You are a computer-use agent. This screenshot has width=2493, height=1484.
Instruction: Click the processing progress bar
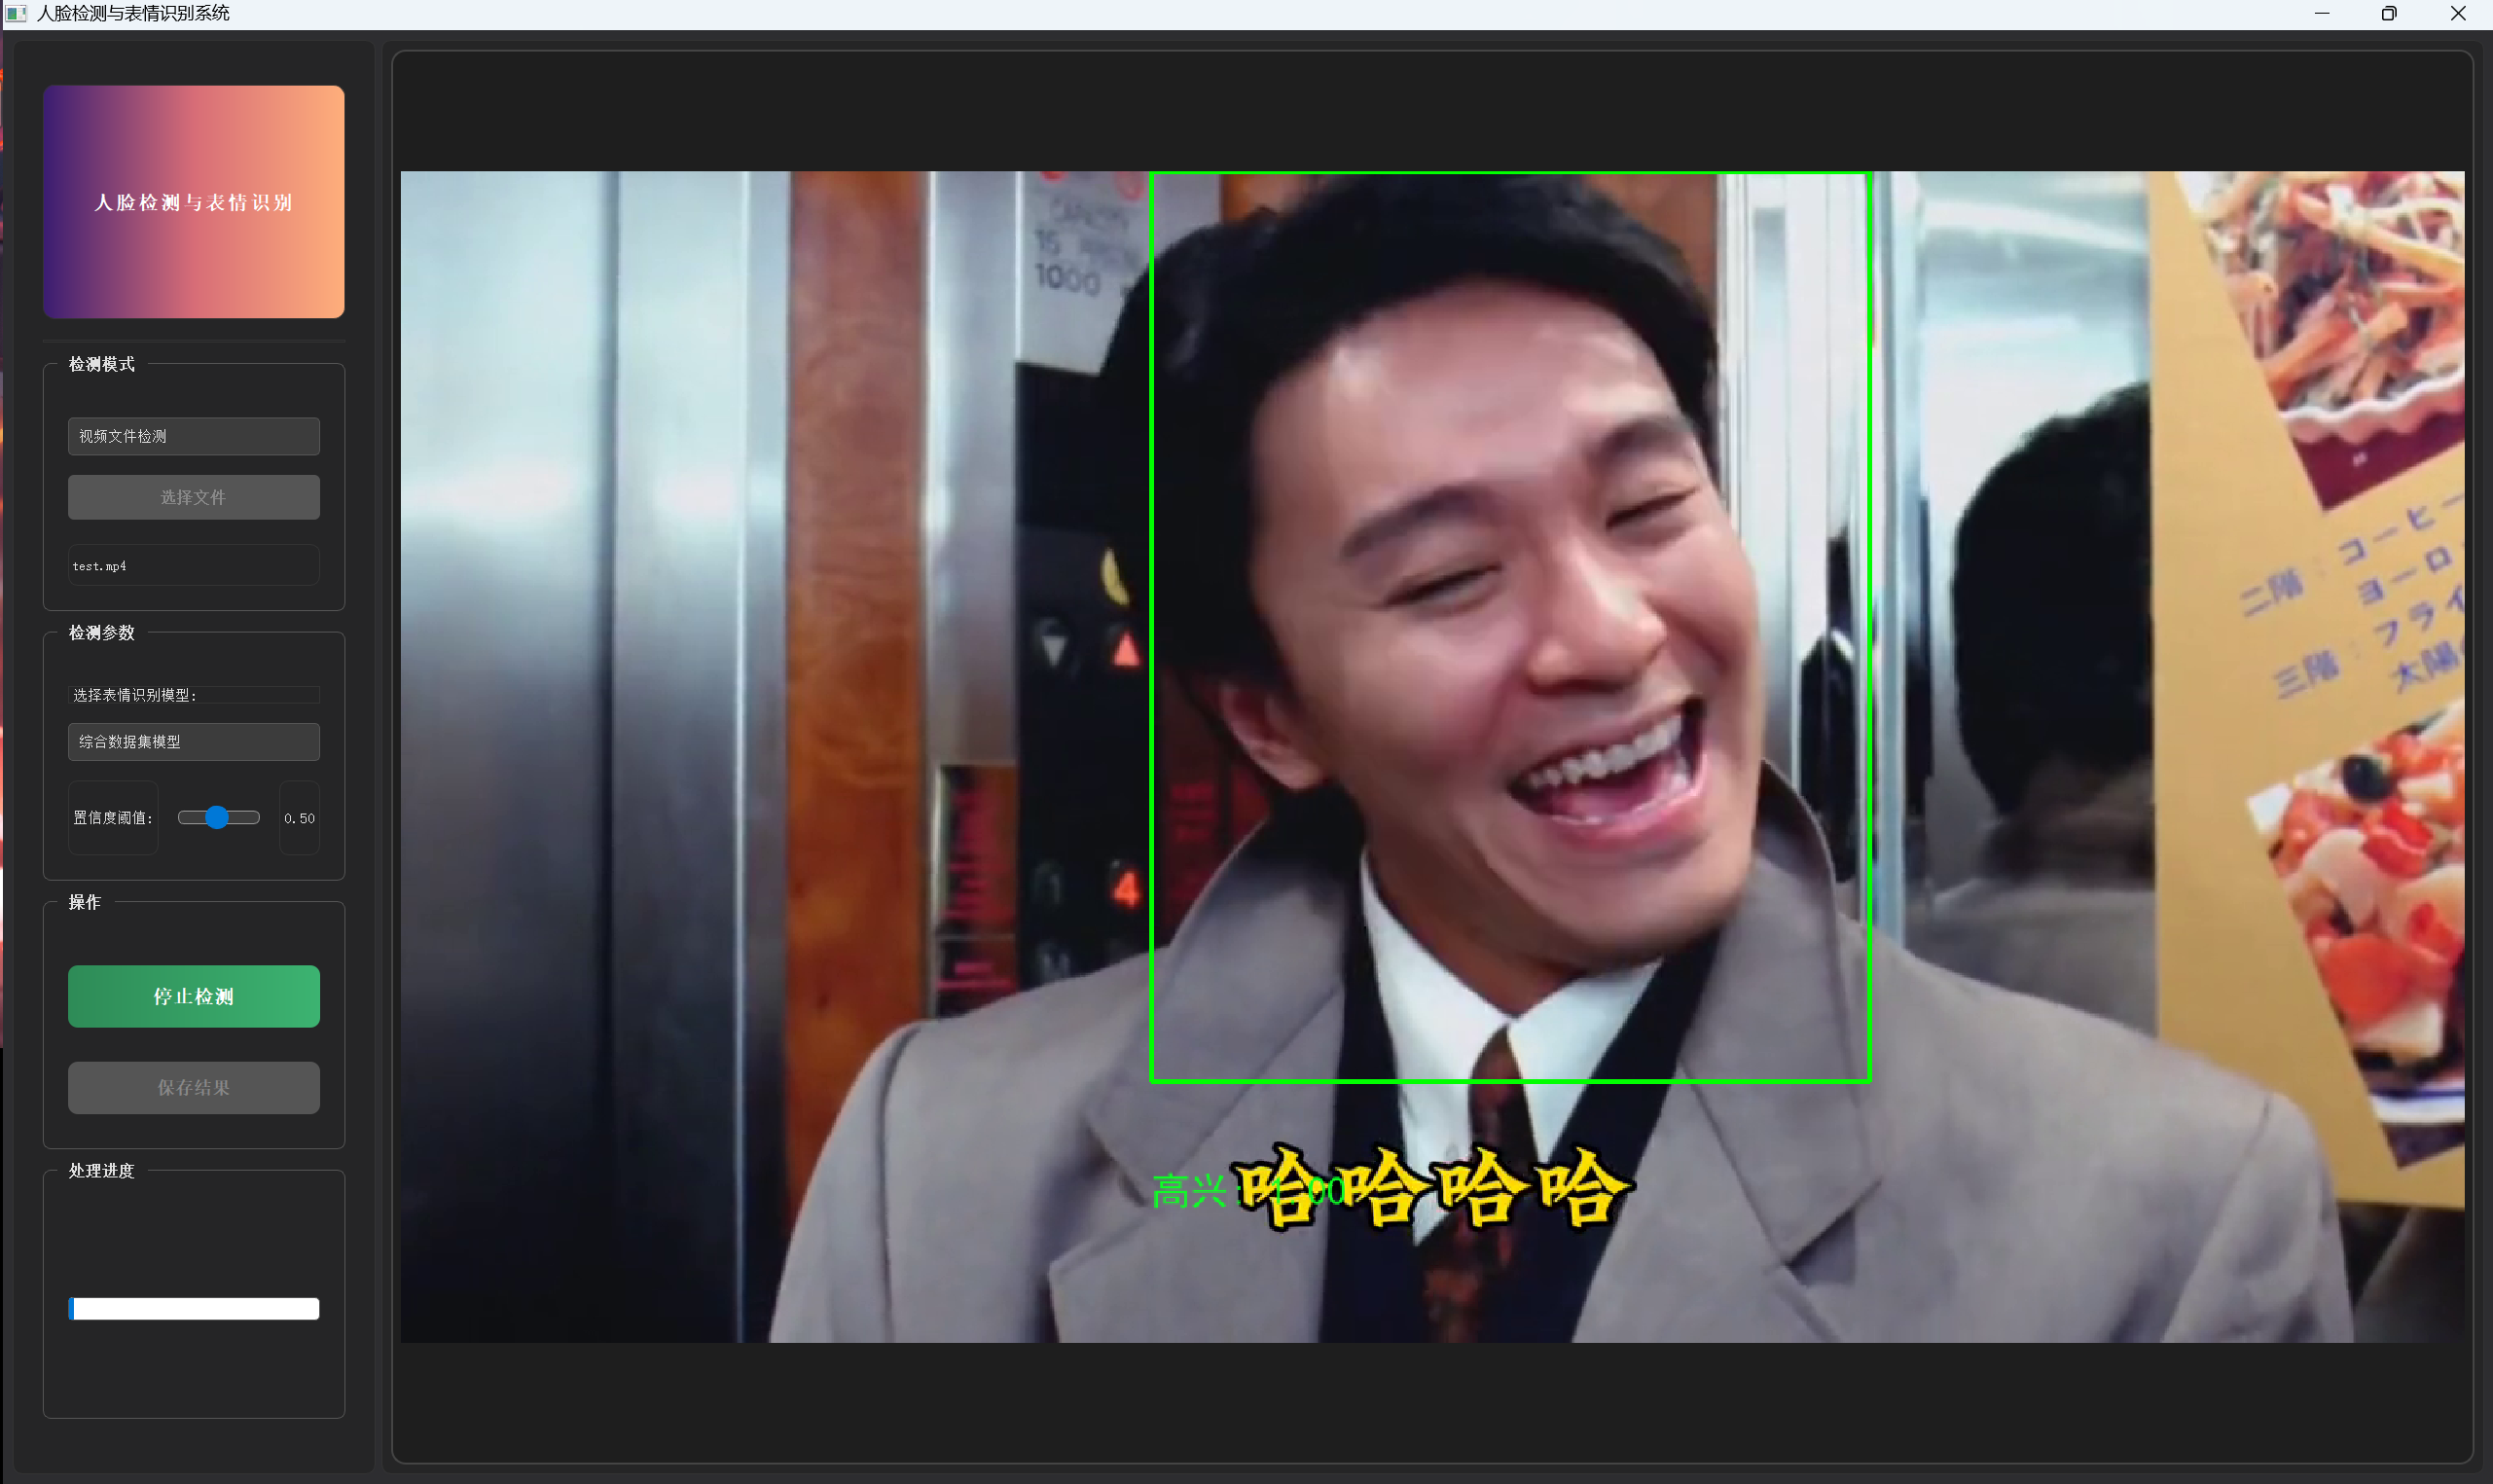click(x=193, y=1307)
